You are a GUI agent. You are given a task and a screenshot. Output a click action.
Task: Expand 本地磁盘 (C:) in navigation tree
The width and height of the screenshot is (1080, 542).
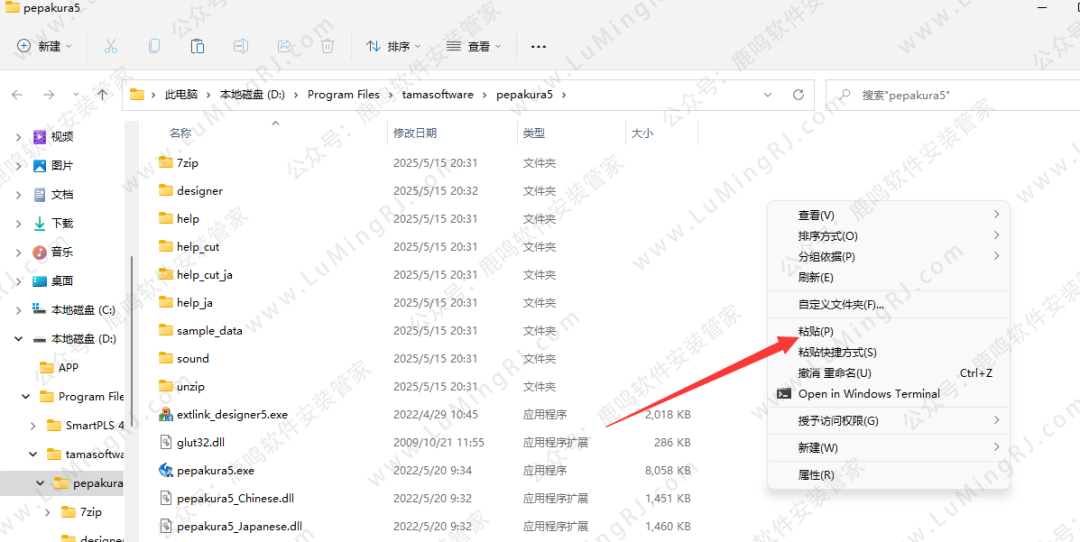18,310
